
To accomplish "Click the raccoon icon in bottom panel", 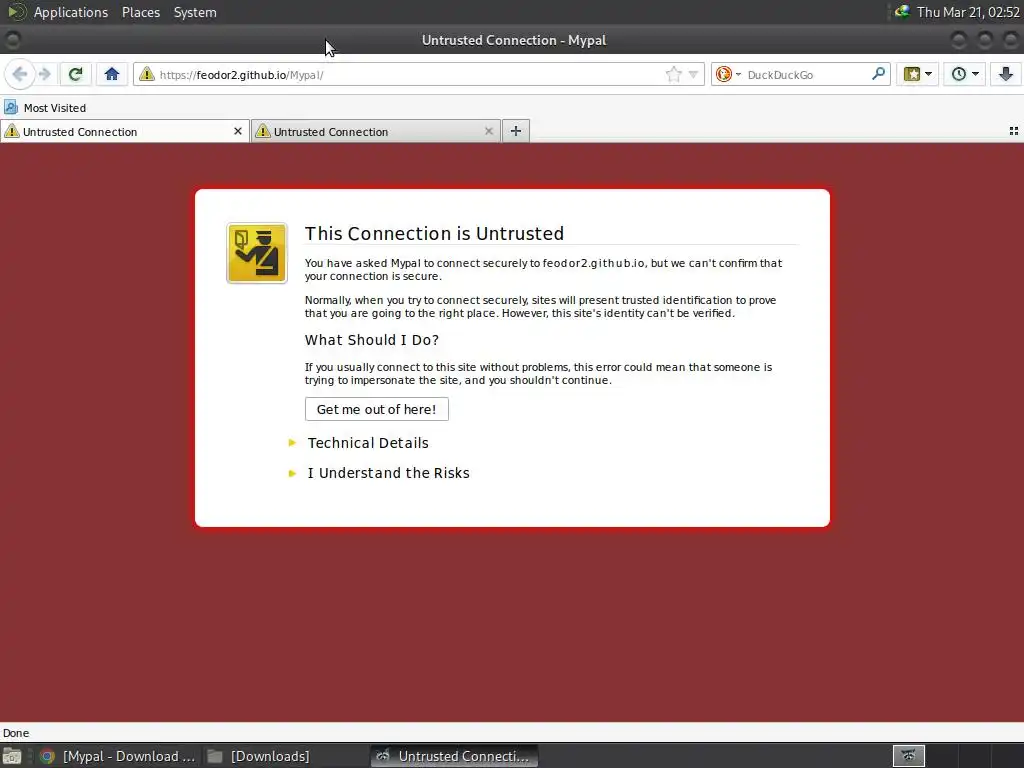I will [908, 756].
